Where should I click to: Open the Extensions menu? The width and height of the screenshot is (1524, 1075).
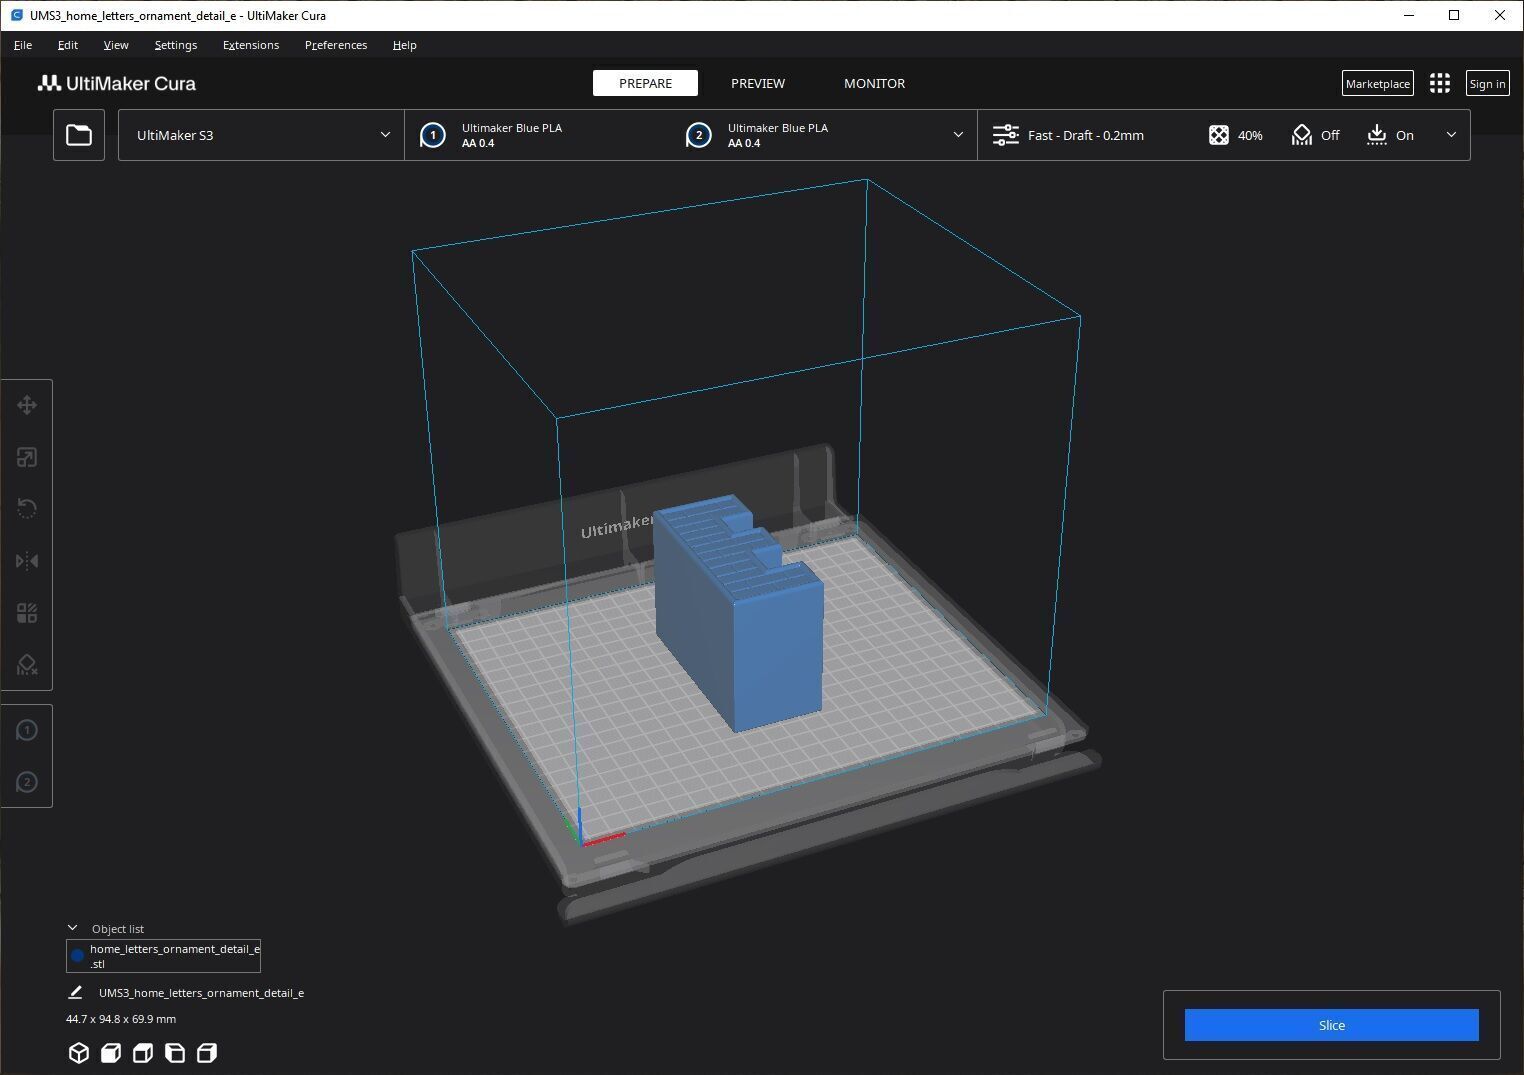(251, 45)
